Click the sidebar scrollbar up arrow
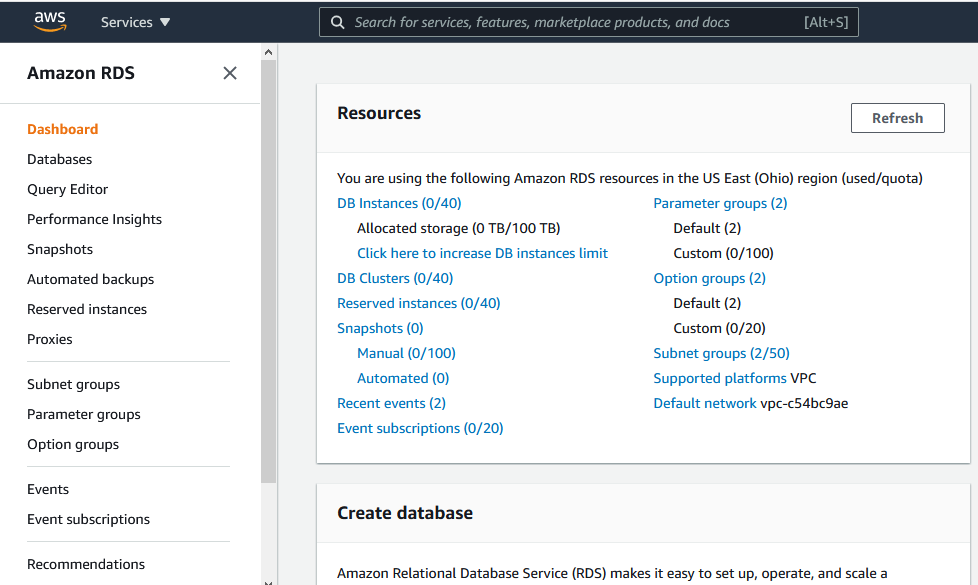 (x=269, y=52)
